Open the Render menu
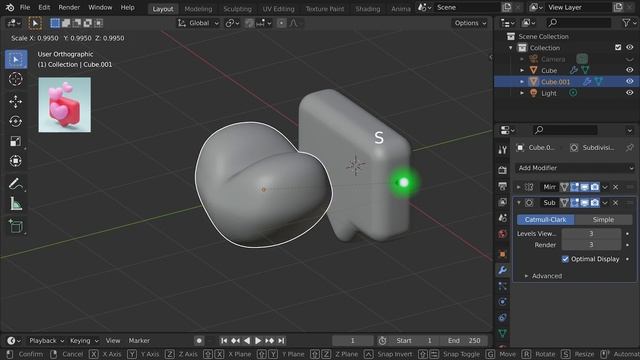The image size is (640, 360). click(69, 7)
